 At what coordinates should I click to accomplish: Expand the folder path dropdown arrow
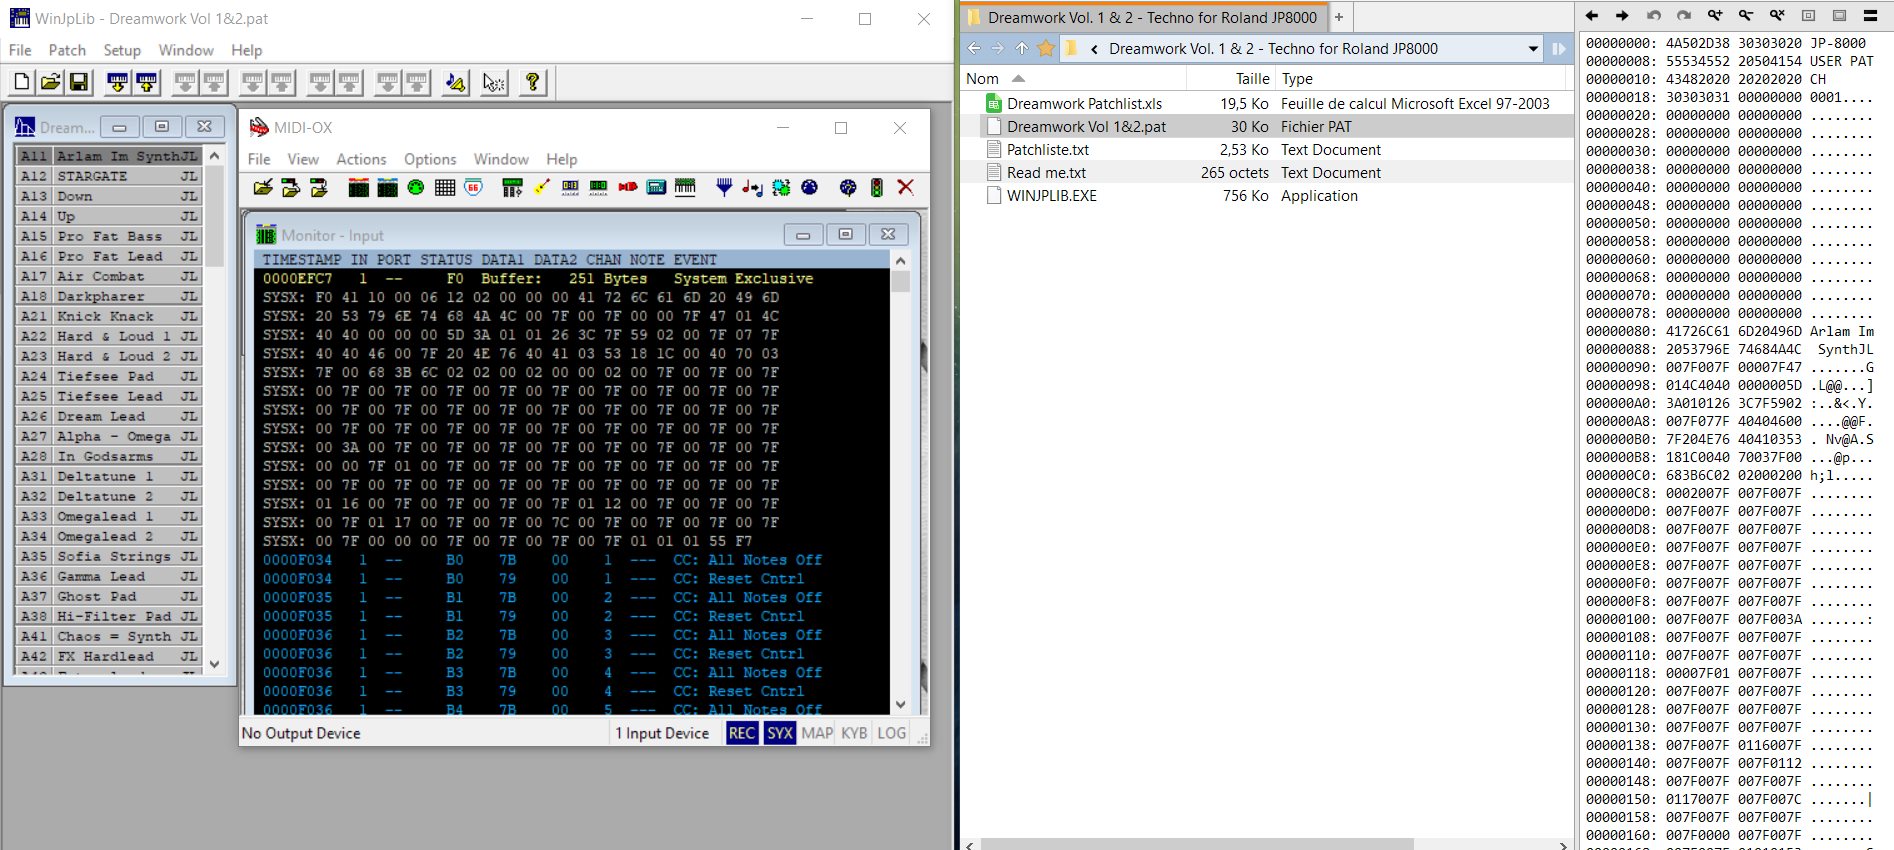pyautogui.click(x=1533, y=49)
